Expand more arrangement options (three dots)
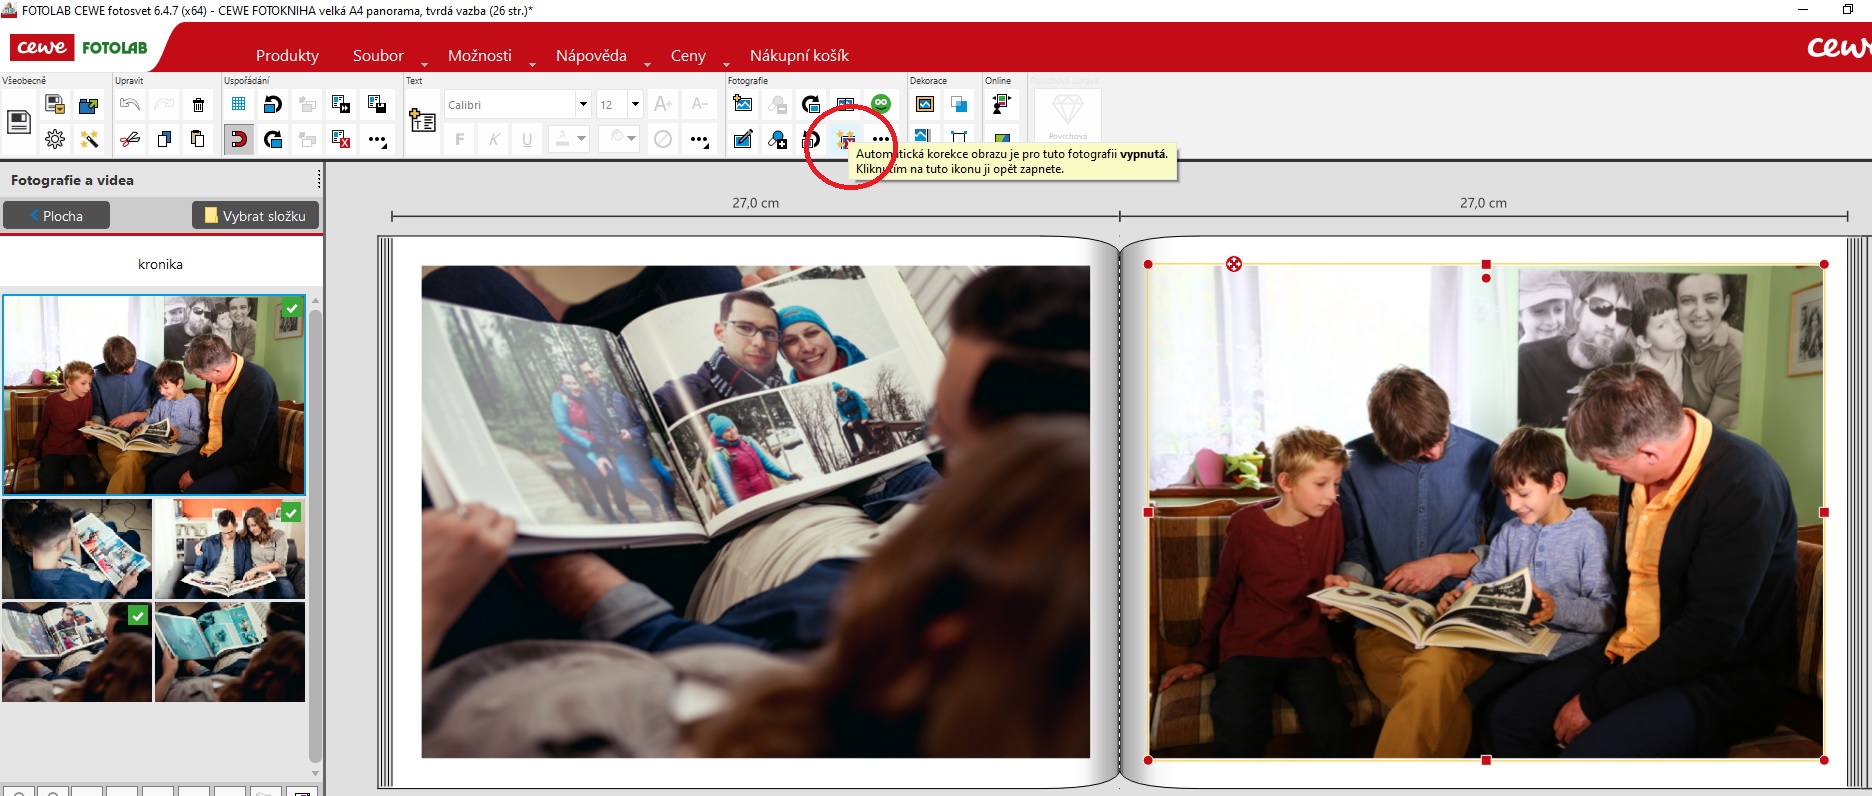 pos(378,141)
